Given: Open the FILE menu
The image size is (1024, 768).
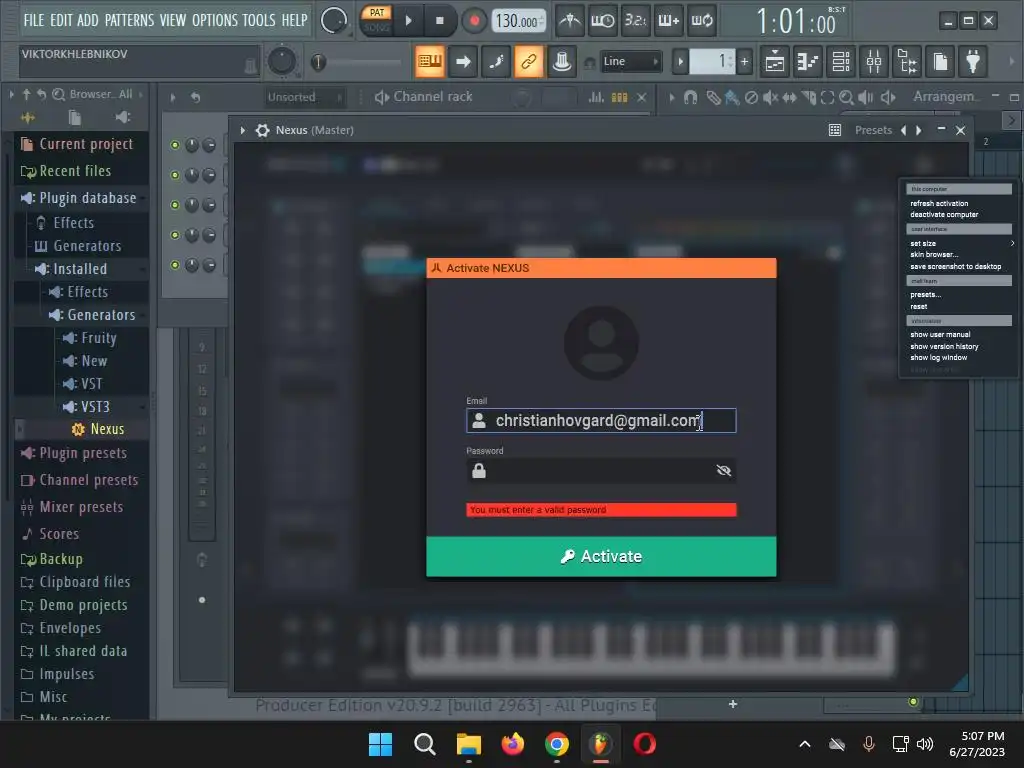Looking at the screenshot, I should tap(34, 20).
